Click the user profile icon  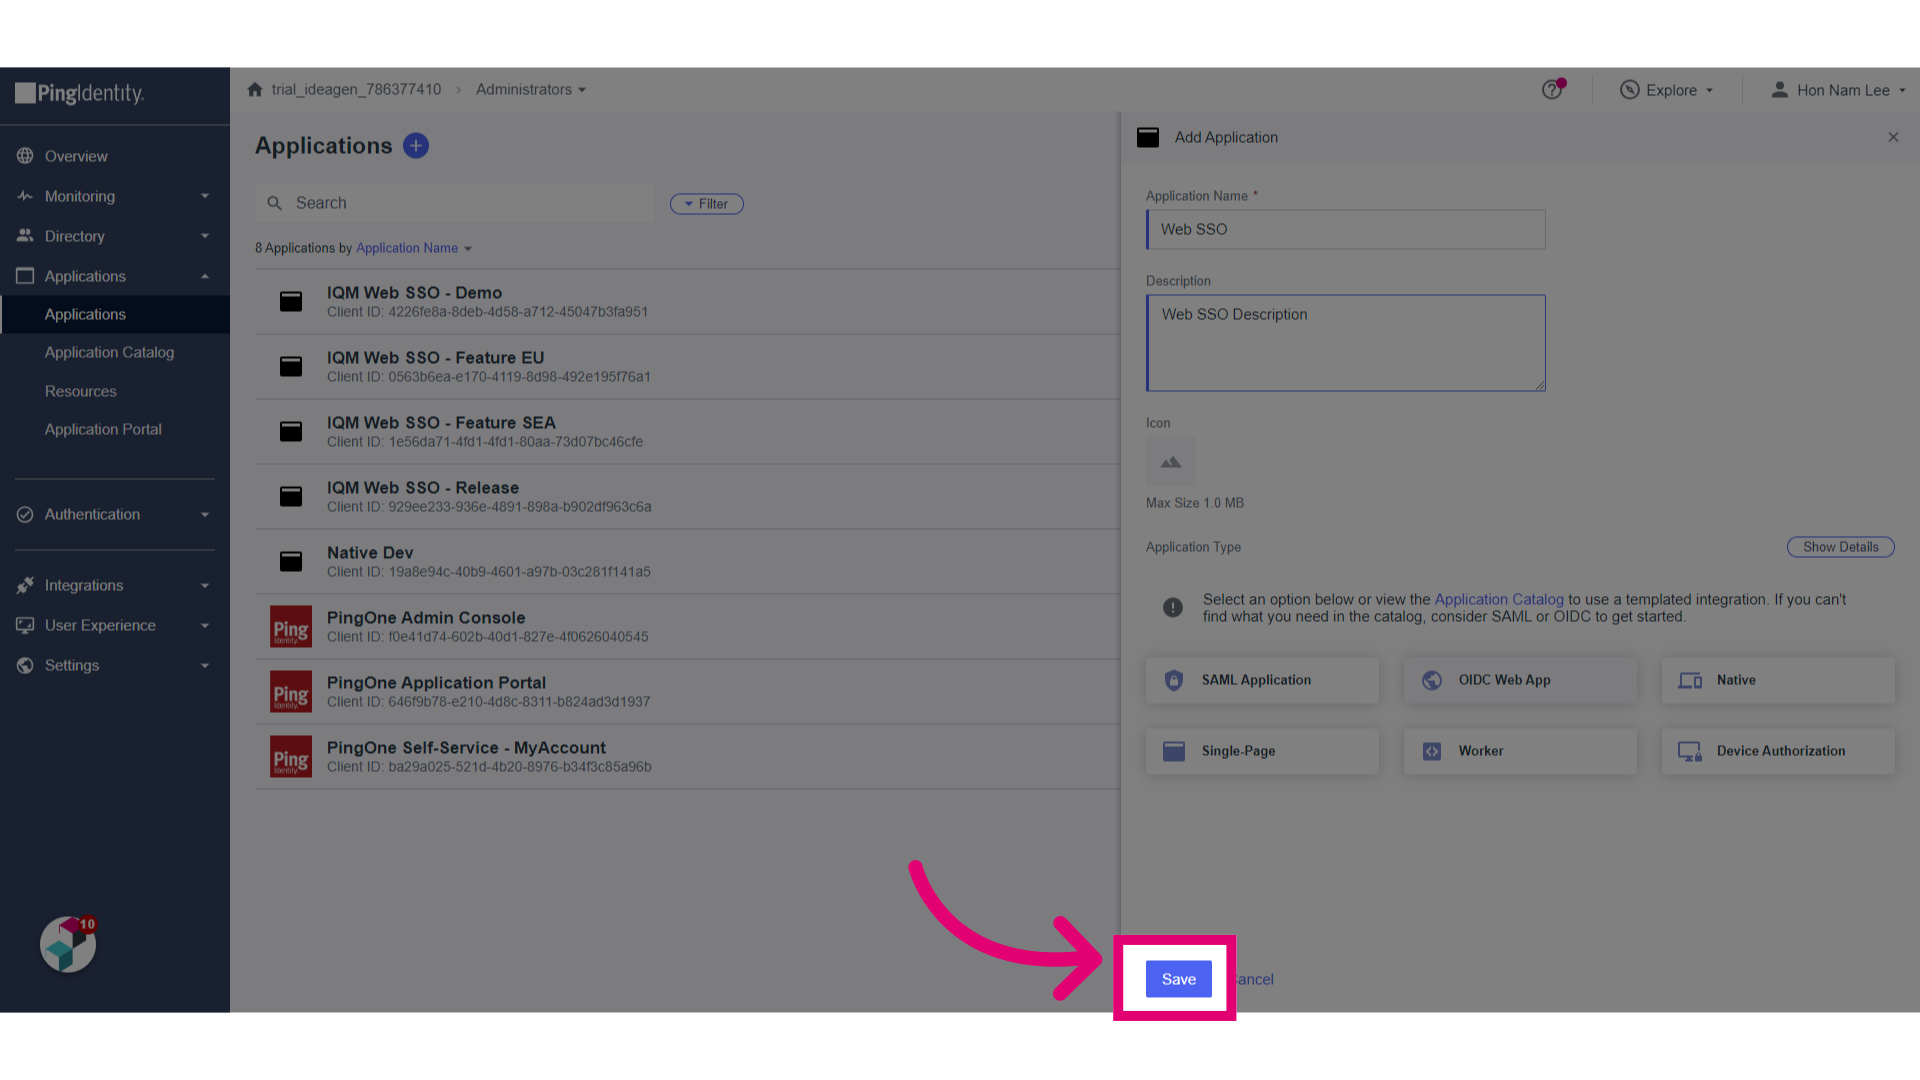(x=1779, y=90)
